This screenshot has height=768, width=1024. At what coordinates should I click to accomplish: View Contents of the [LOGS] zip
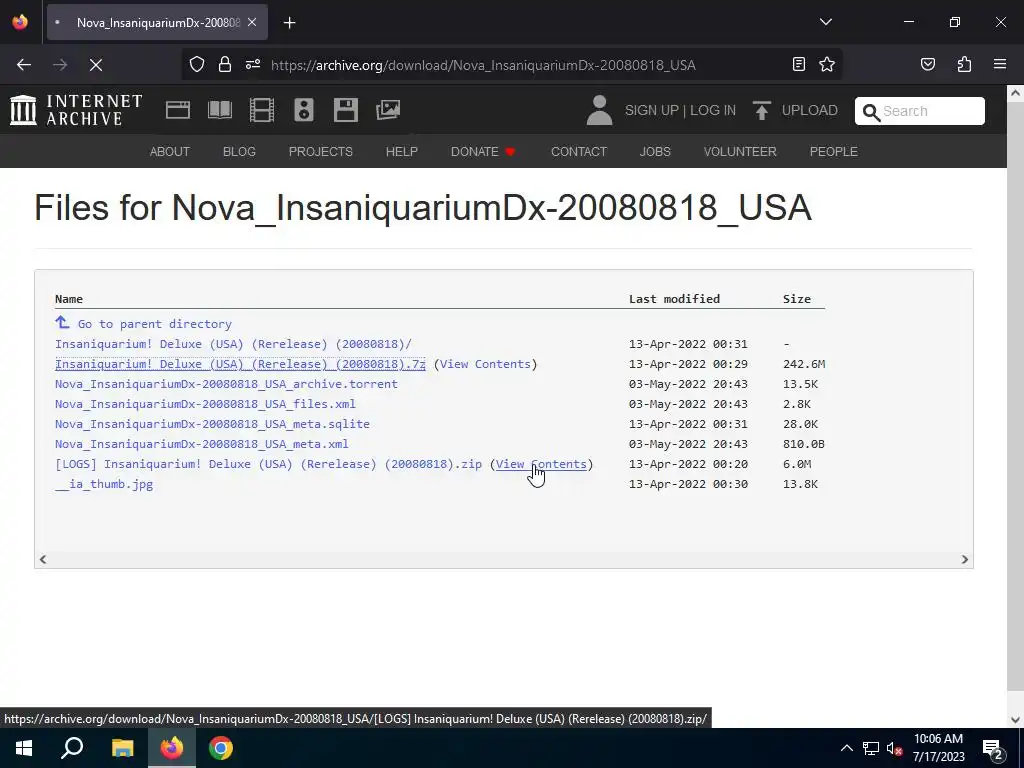(x=541, y=464)
